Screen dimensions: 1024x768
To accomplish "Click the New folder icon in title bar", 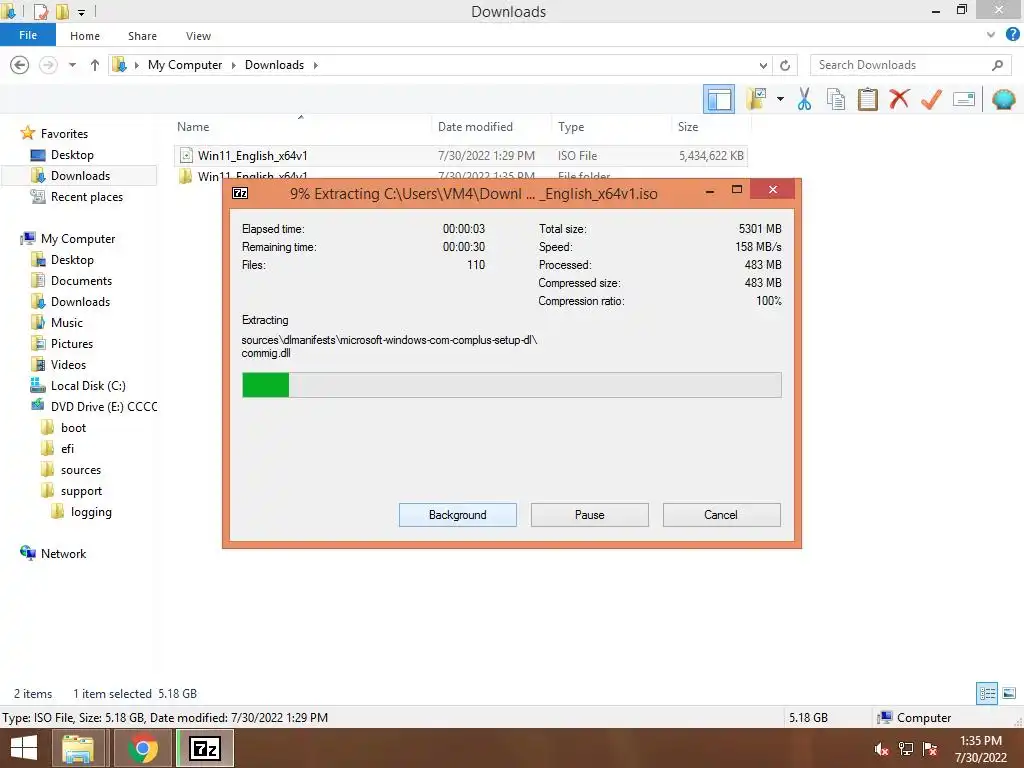I will (62, 12).
